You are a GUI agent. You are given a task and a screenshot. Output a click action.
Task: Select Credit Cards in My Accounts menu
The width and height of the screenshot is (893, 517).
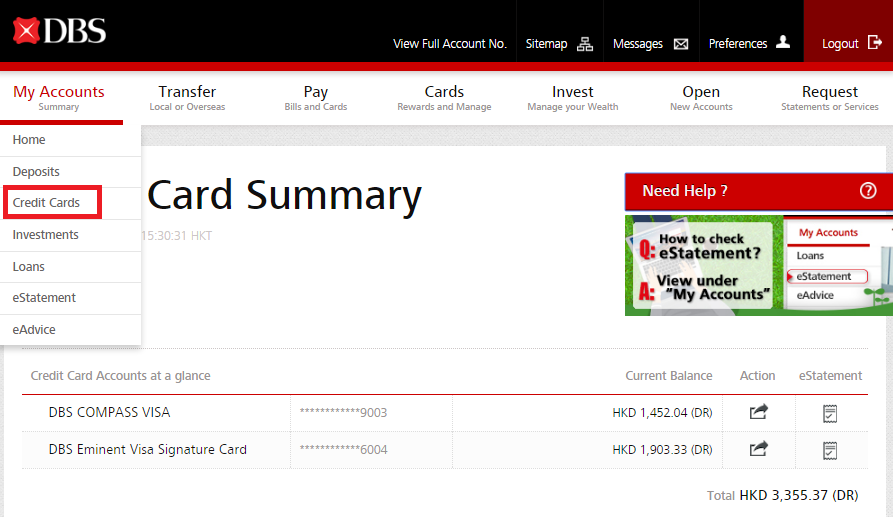point(46,203)
